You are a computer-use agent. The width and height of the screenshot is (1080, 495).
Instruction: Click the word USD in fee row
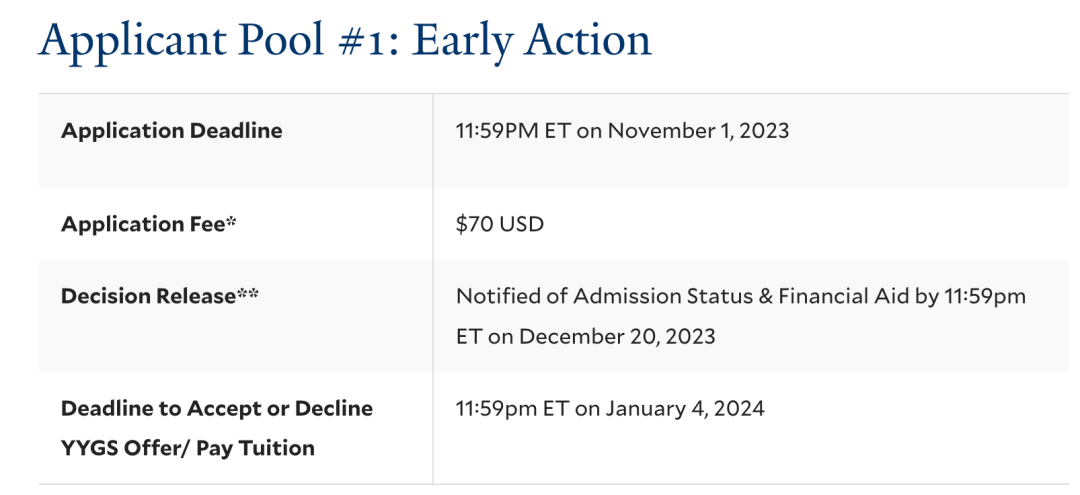(x=519, y=224)
